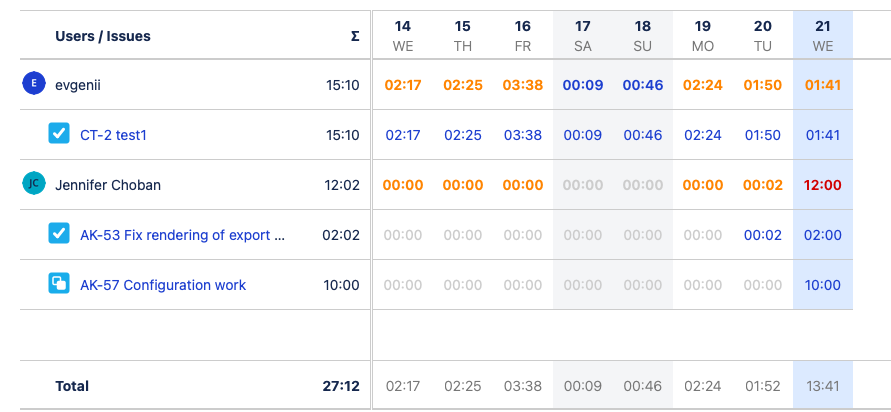
Task: Click the Users / Issues column header
Action: pyautogui.click(x=103, y=36)
